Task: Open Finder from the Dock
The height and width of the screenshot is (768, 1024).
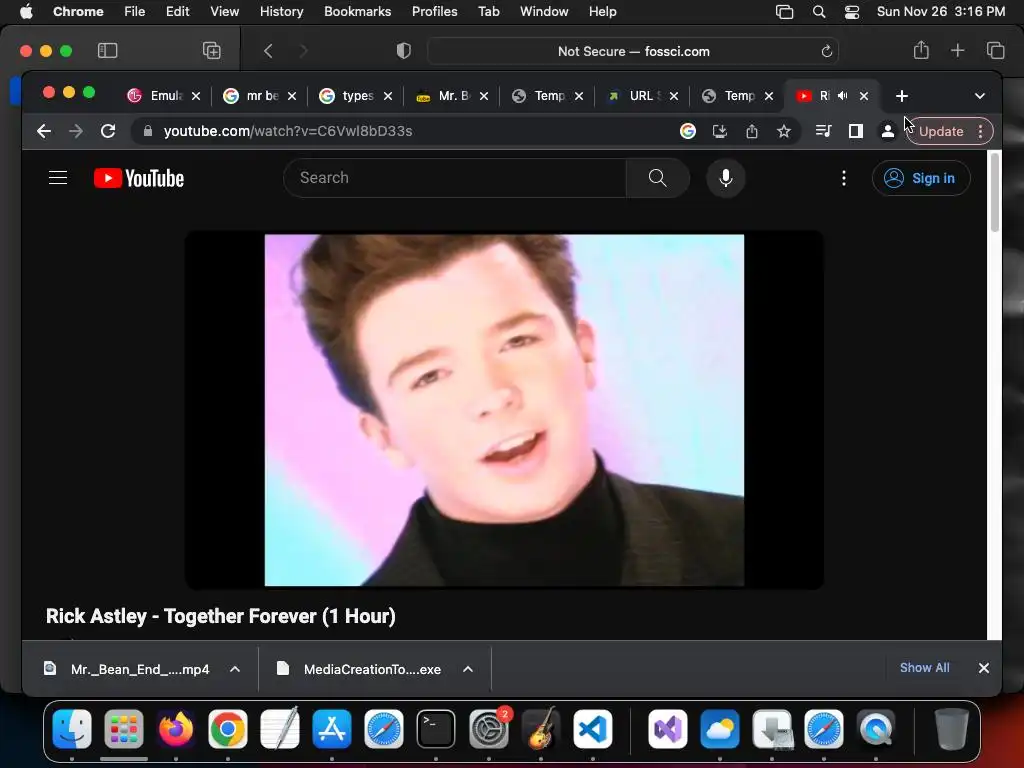Action: click(x=72, y=729)
